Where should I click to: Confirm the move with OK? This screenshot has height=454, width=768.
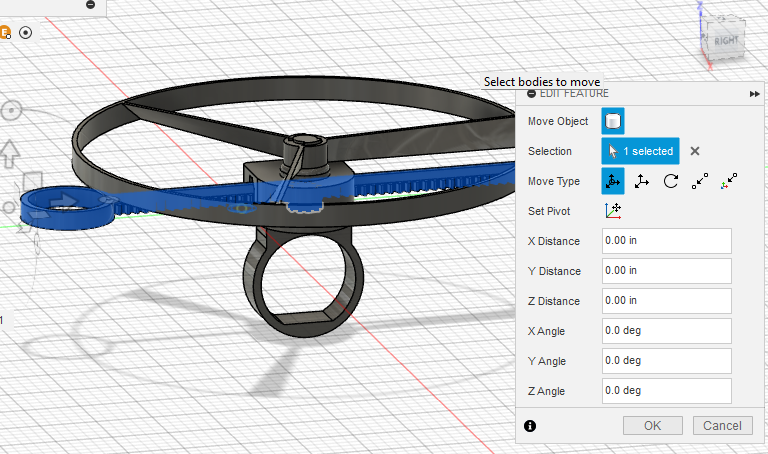point(652,426)
